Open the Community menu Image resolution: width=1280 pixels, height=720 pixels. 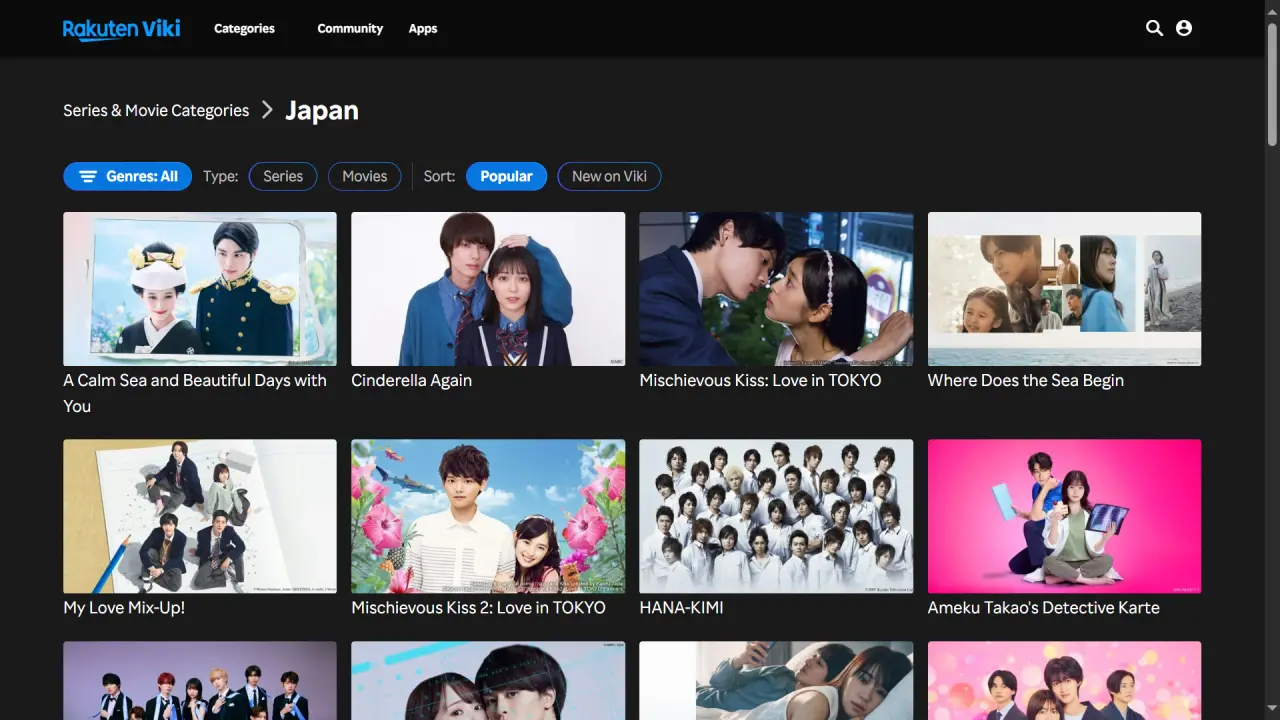pyautogui.click(x=350, y=29)
